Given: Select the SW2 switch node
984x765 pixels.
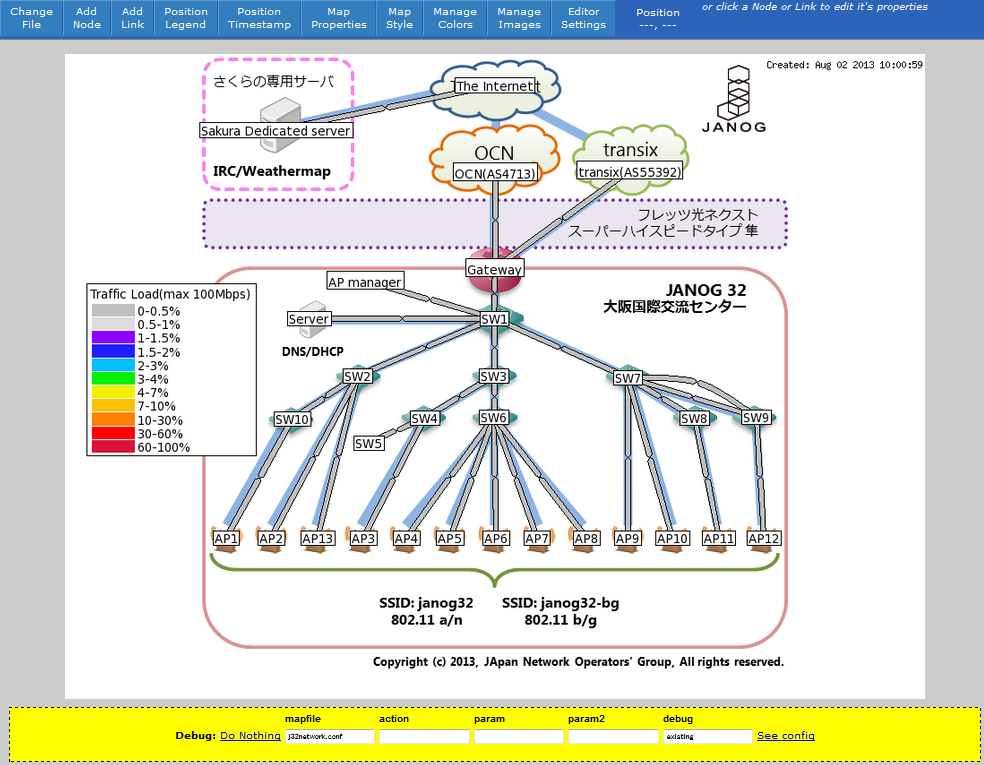Looking at the screenshot, I should point(358,377).
